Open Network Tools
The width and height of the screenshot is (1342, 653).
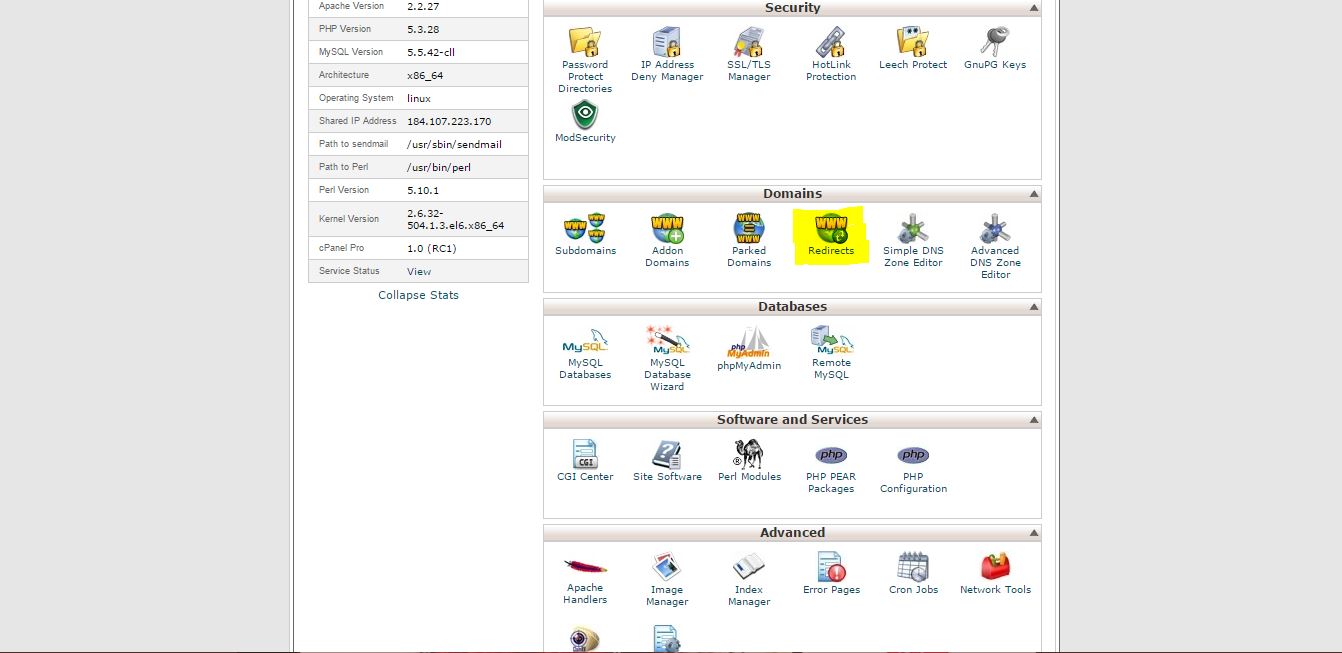pyautogui.click(x=995, y=573)
